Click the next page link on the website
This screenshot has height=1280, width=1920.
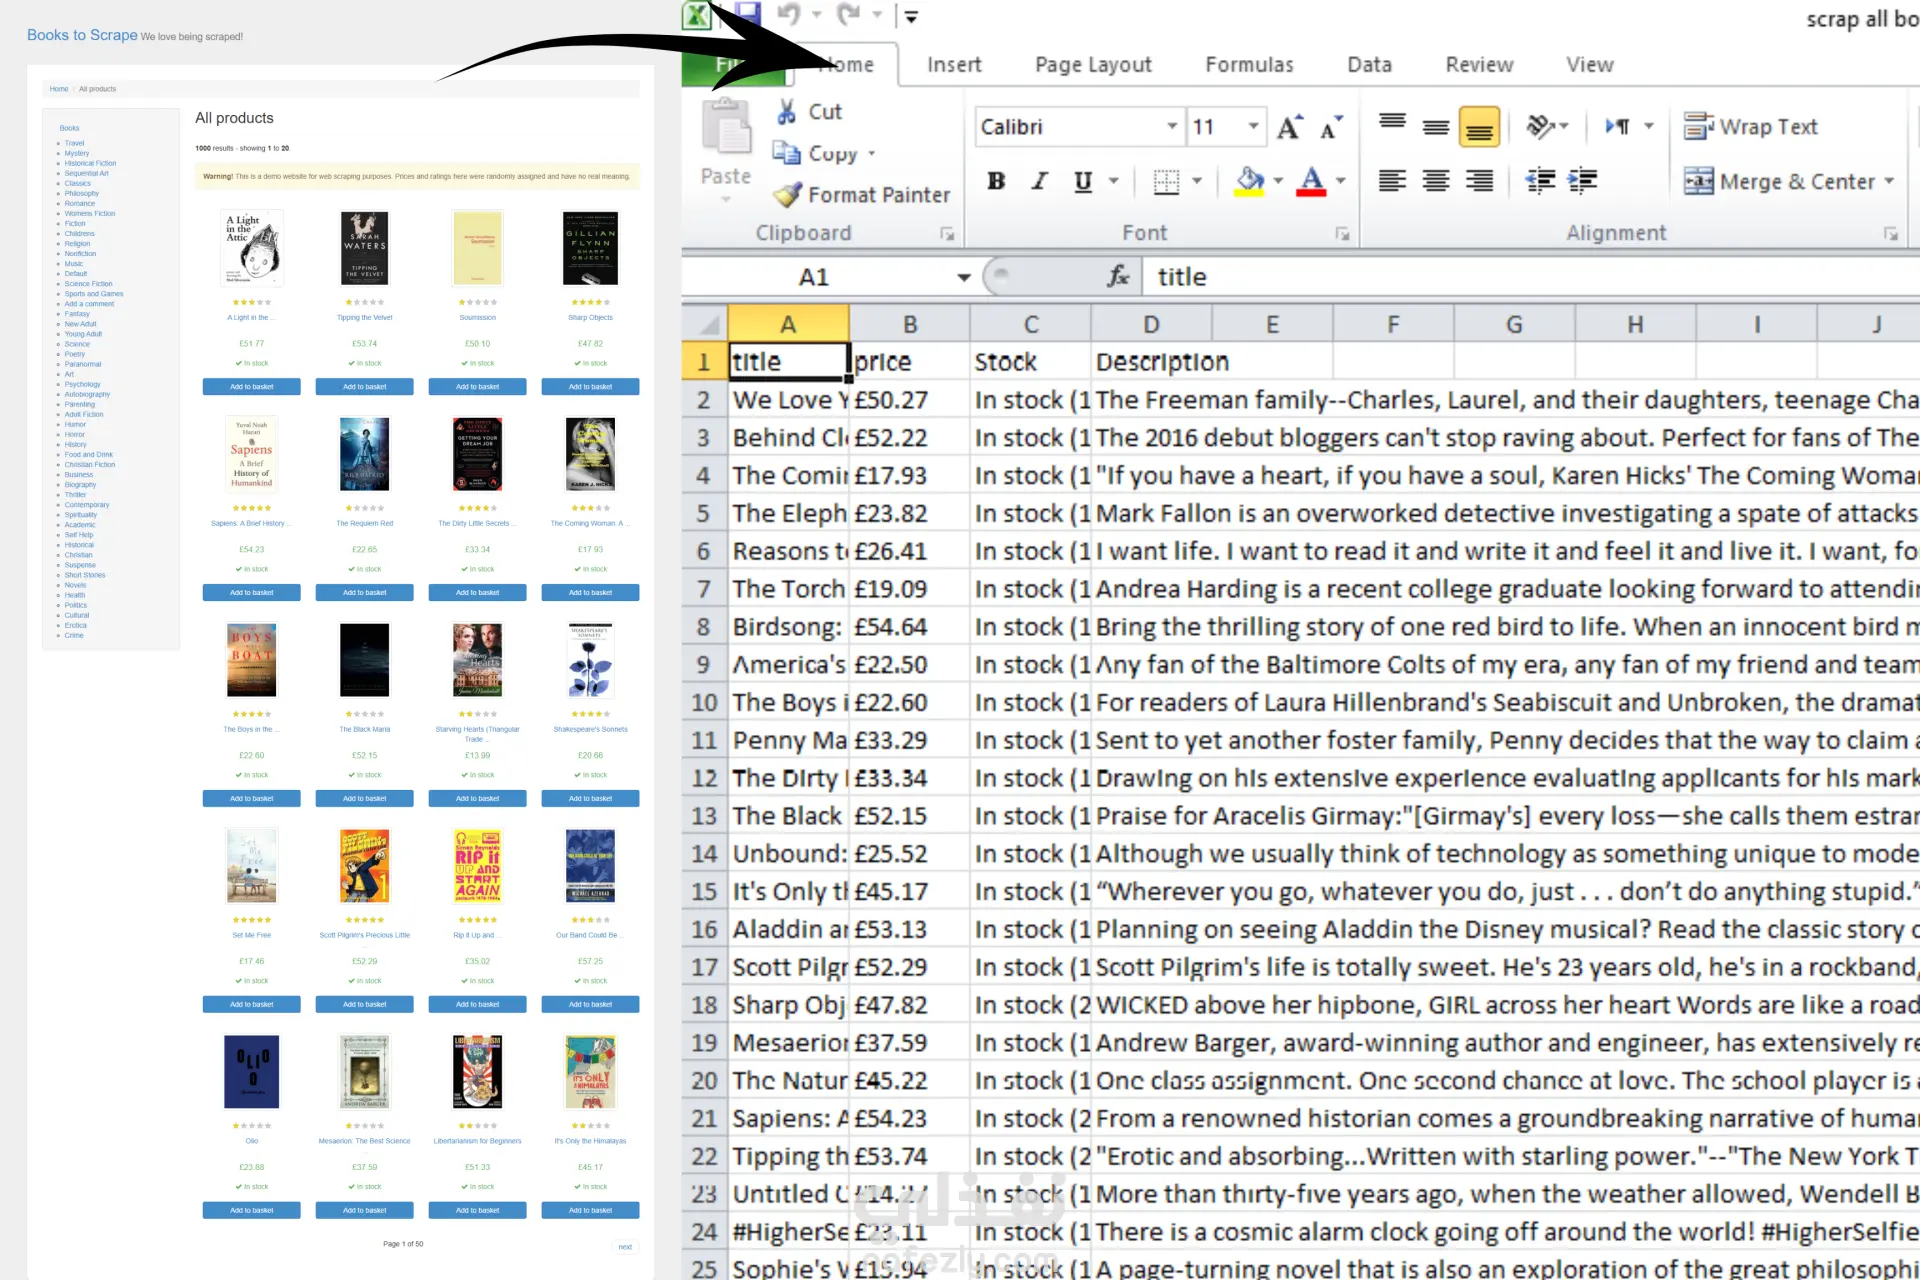[x=625, y=1247]
